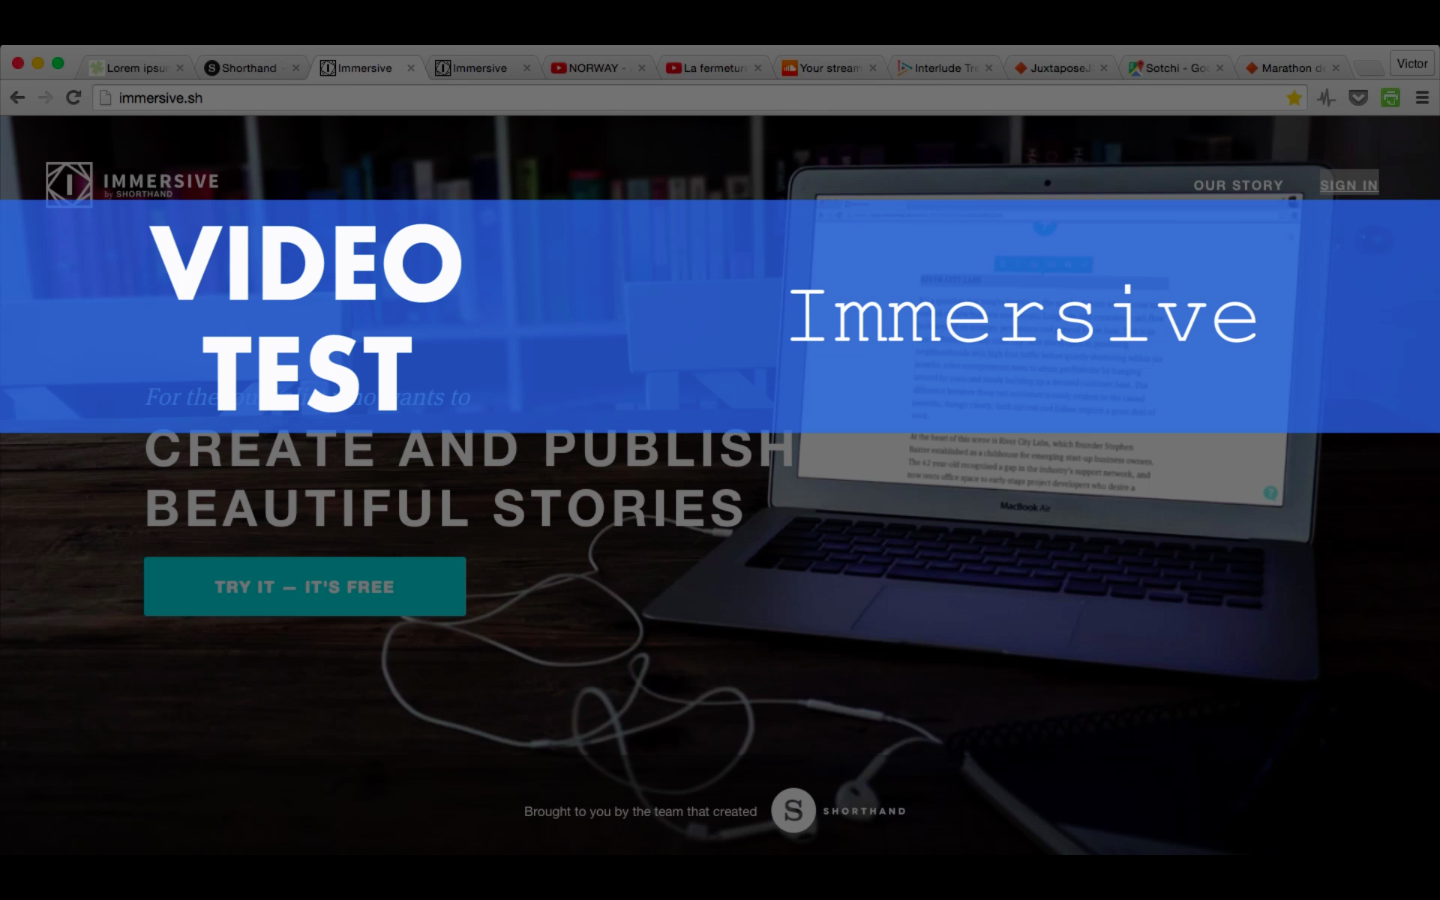Close the Marathon tab
This screenshot has width=1440, height=900.
click(x=1336, y=68)
